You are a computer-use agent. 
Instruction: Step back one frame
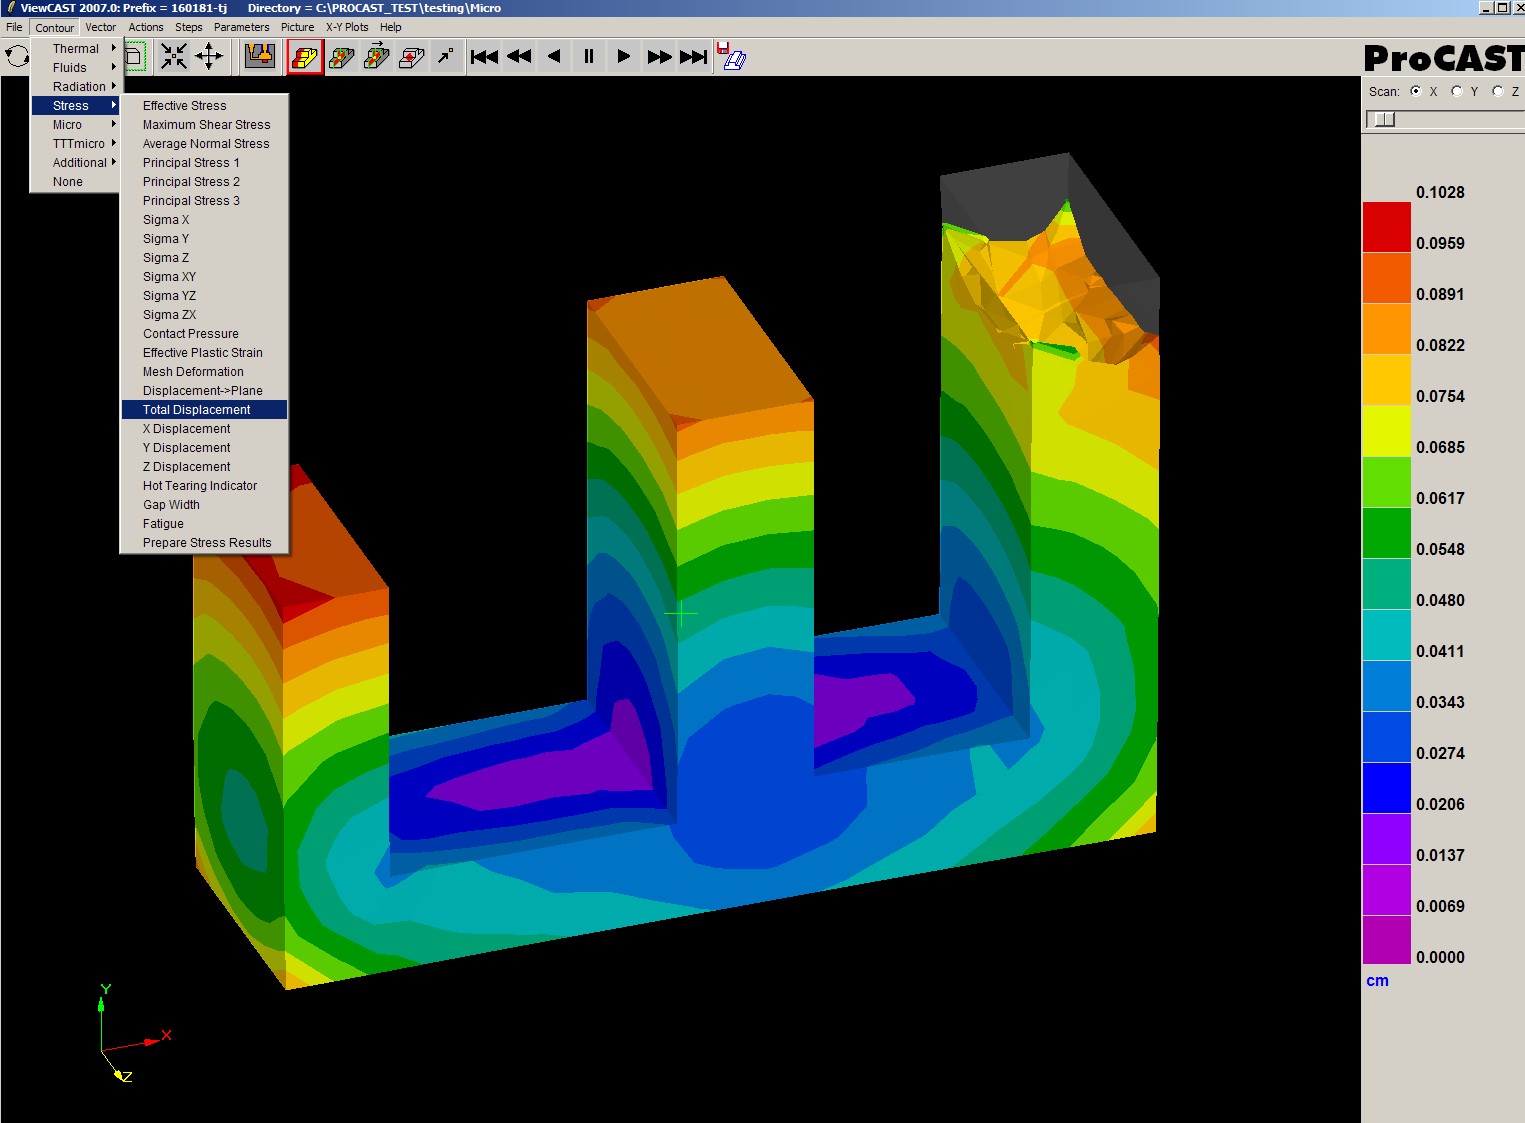point(554,57)
